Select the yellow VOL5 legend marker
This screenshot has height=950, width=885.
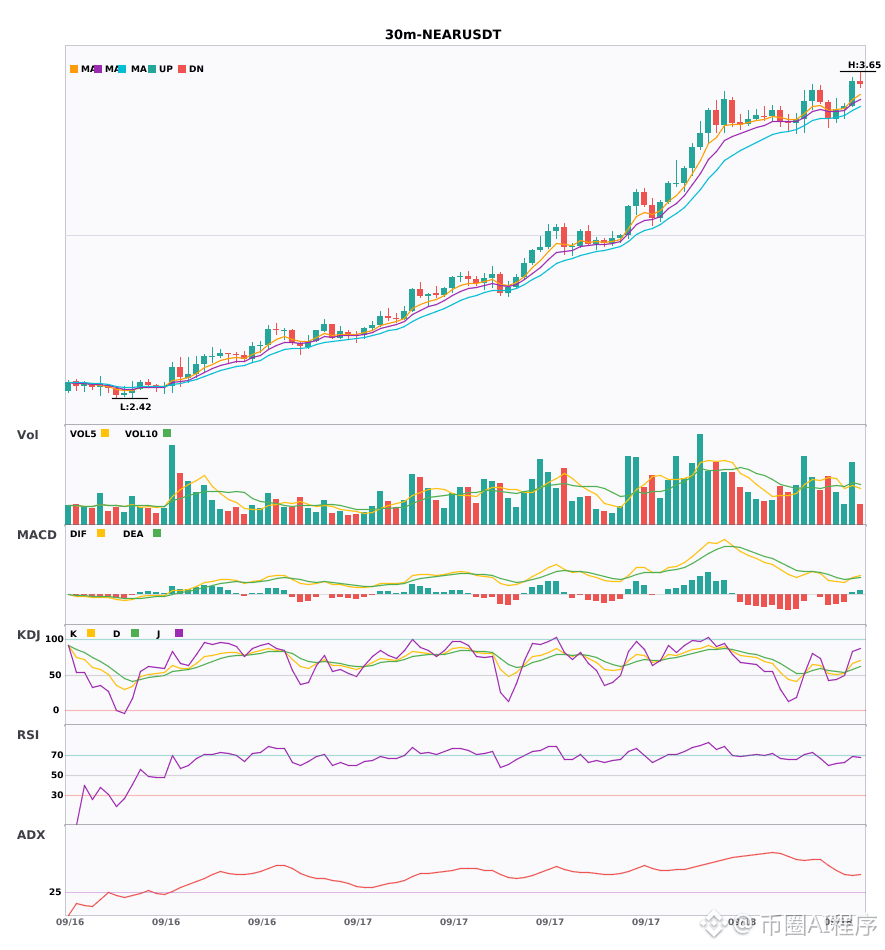[x=105, y=433]
